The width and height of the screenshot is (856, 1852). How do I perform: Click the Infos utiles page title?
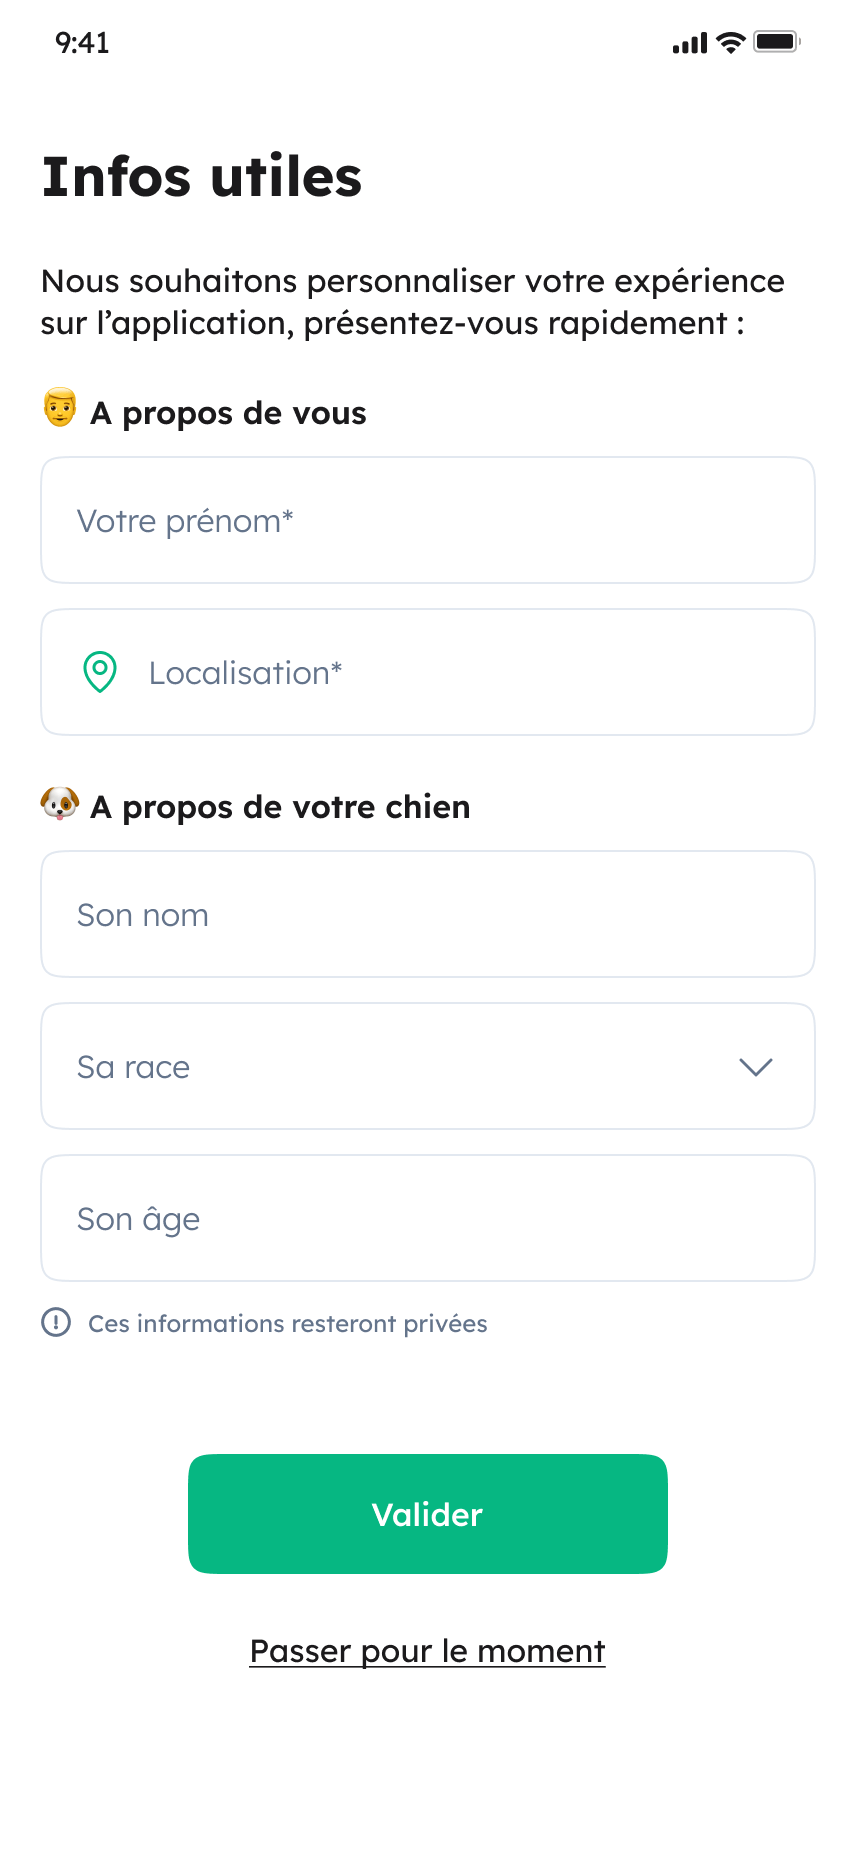[x=202, y=177]
